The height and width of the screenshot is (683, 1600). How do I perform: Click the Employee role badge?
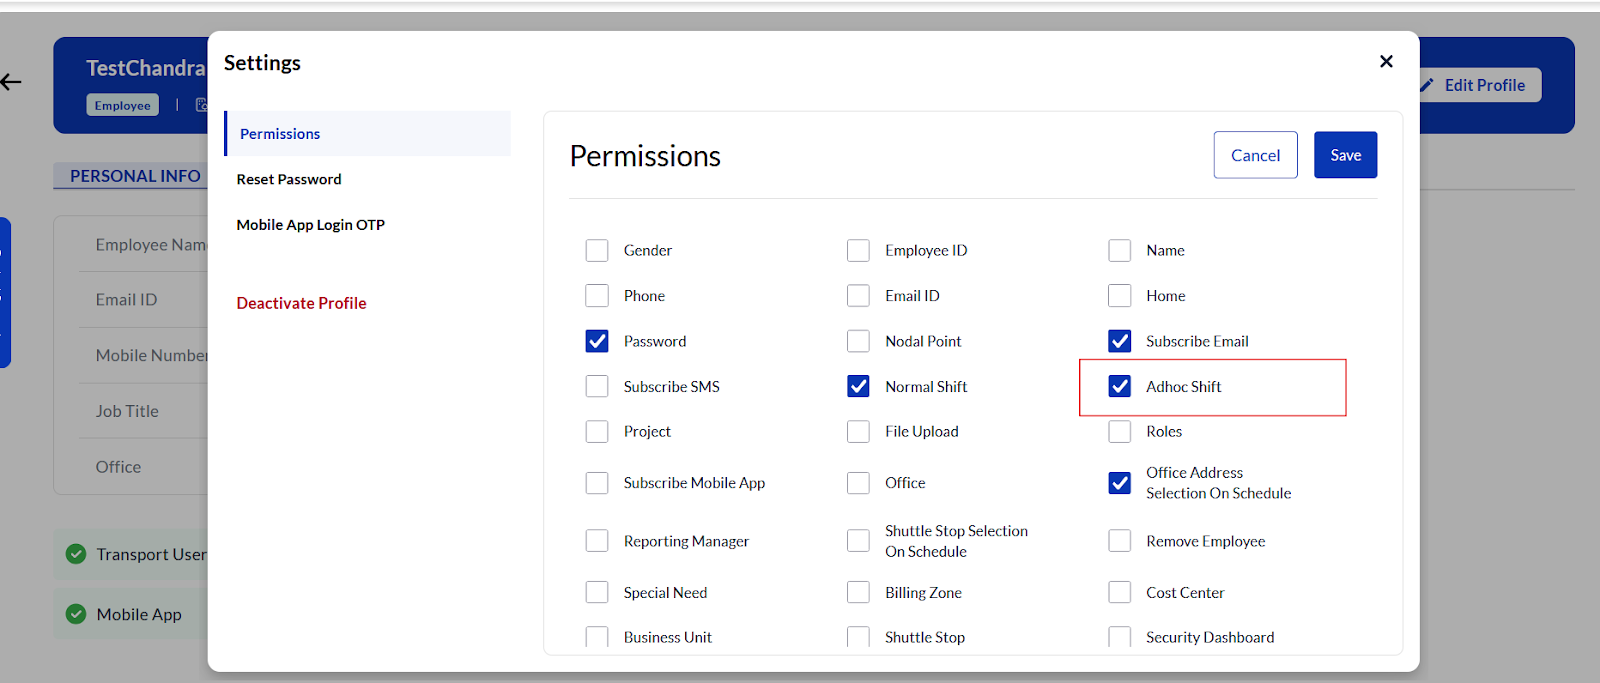[122, 105]
